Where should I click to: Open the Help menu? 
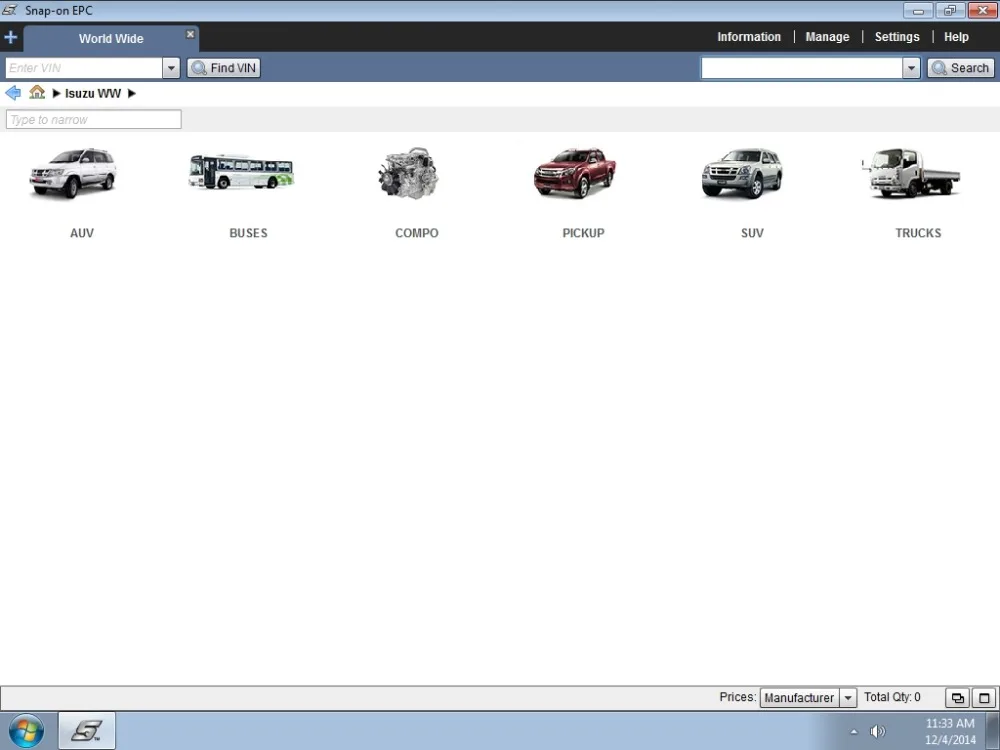956,37
